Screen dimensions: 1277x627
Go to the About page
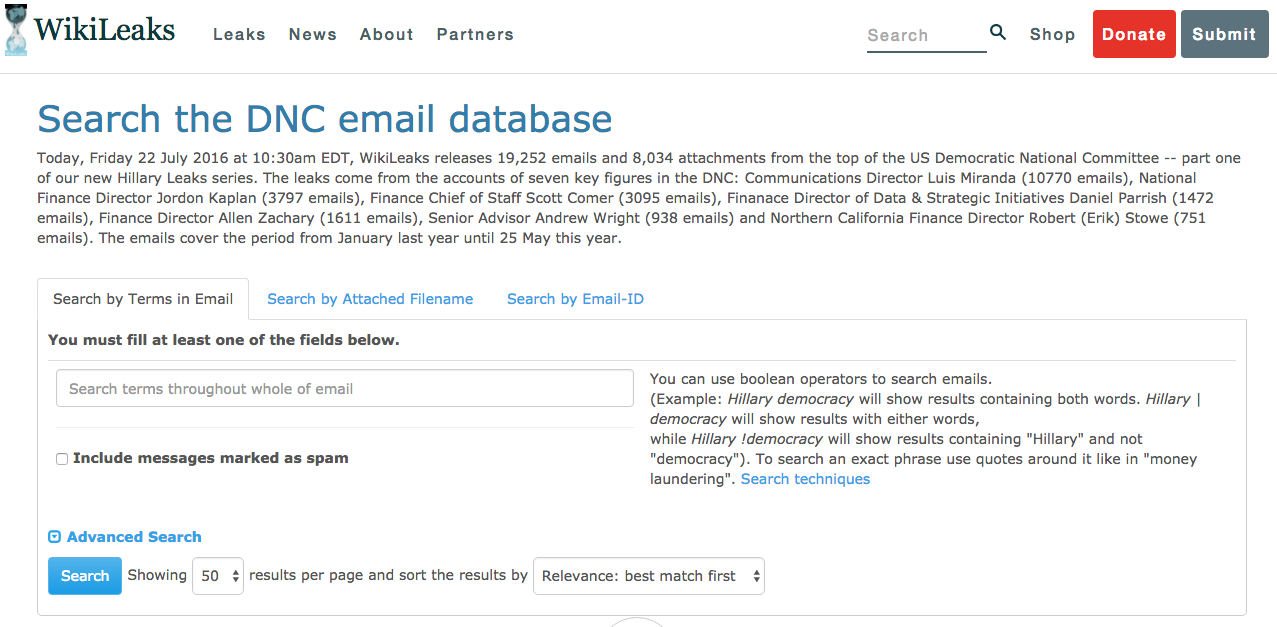coord(387,34)
